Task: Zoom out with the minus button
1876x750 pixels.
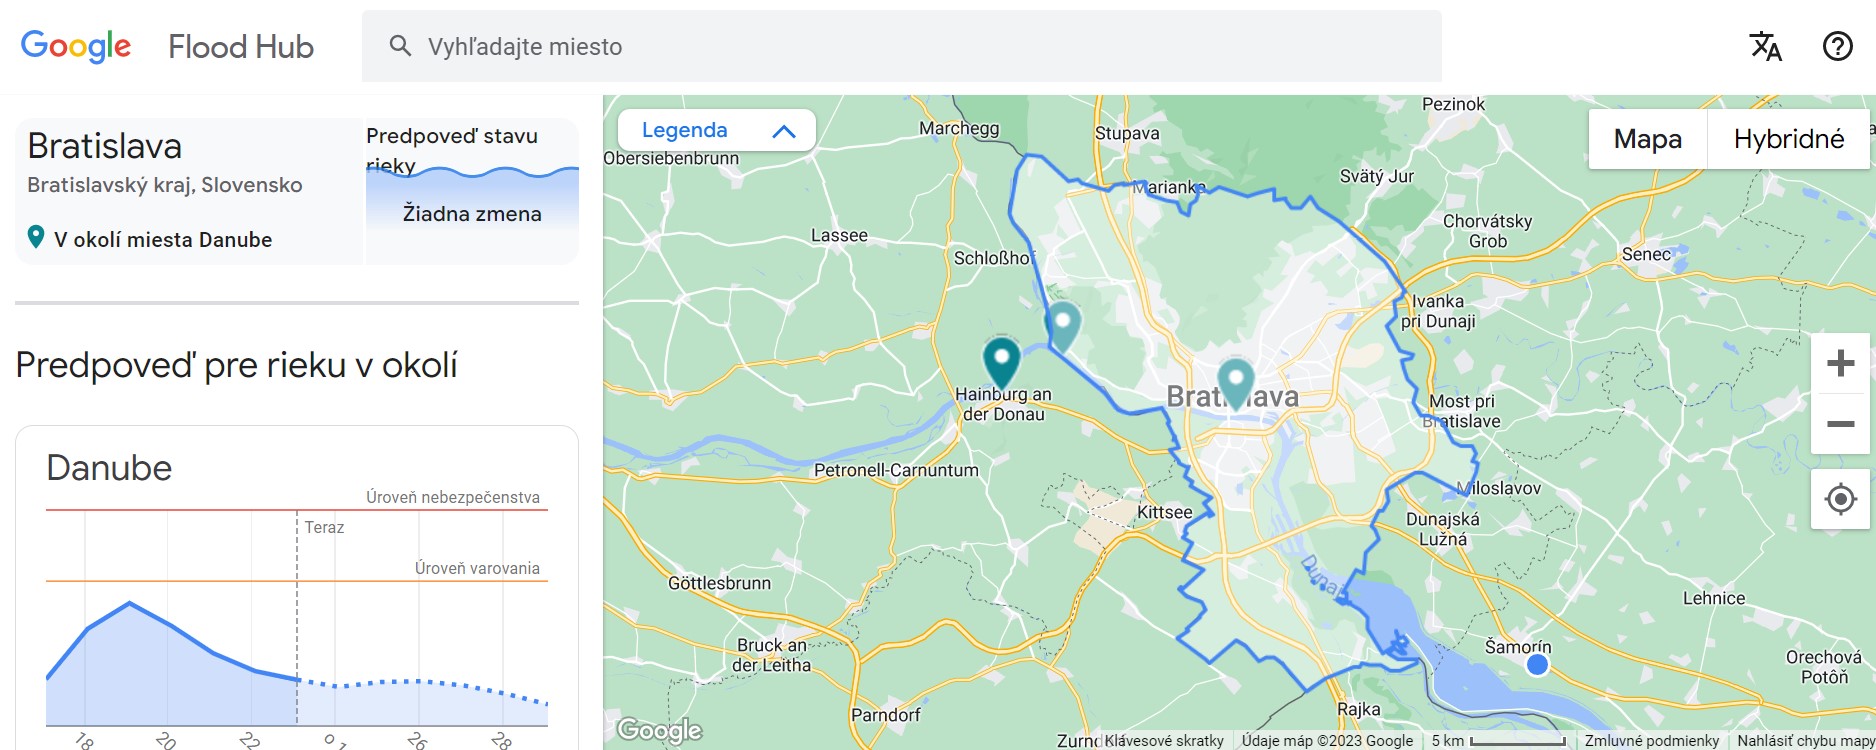Action: [x=1840, y=424]
